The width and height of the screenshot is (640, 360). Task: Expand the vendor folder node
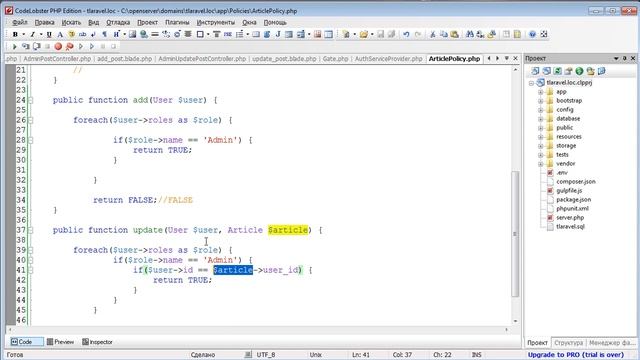(x=540, y=164)
